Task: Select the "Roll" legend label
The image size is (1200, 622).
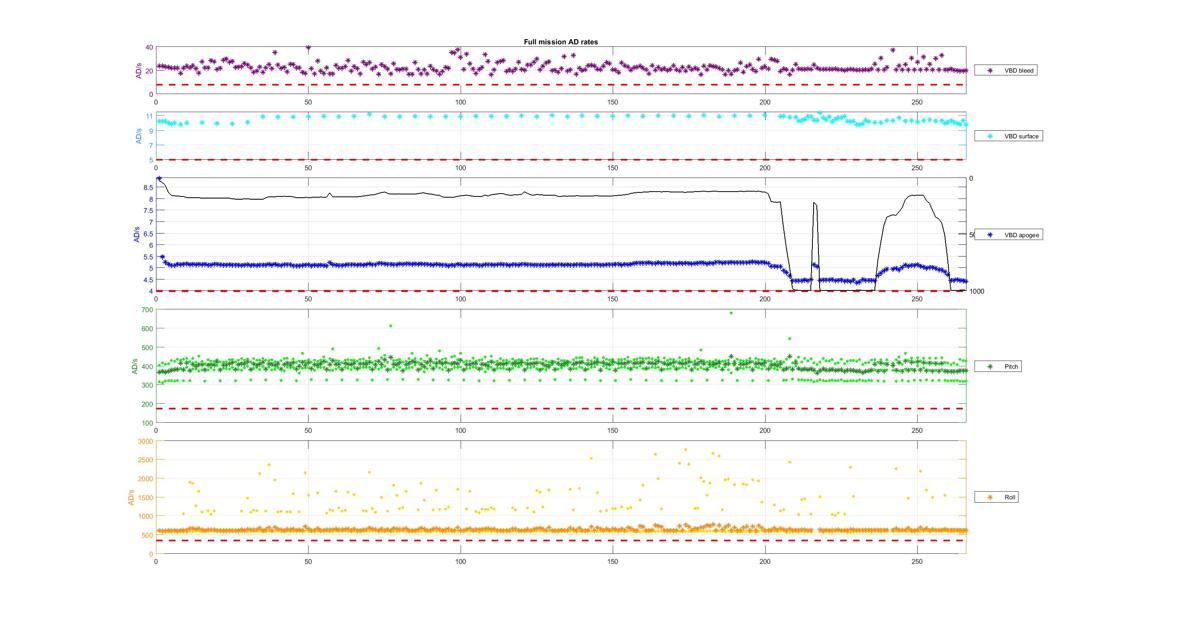Action: point(1011,497)
